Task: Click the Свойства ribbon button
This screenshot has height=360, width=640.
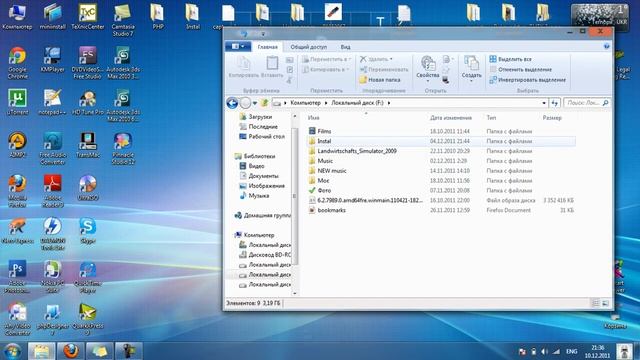Action: tap(428, 68)
